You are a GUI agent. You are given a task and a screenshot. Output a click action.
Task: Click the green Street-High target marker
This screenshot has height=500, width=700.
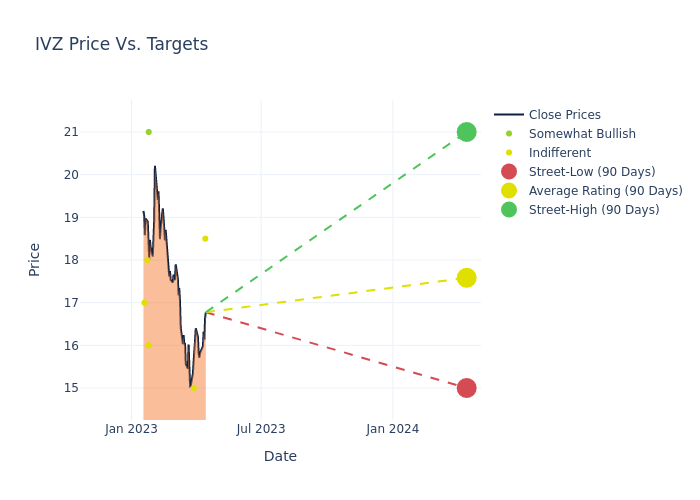click(x=466, y=132)
